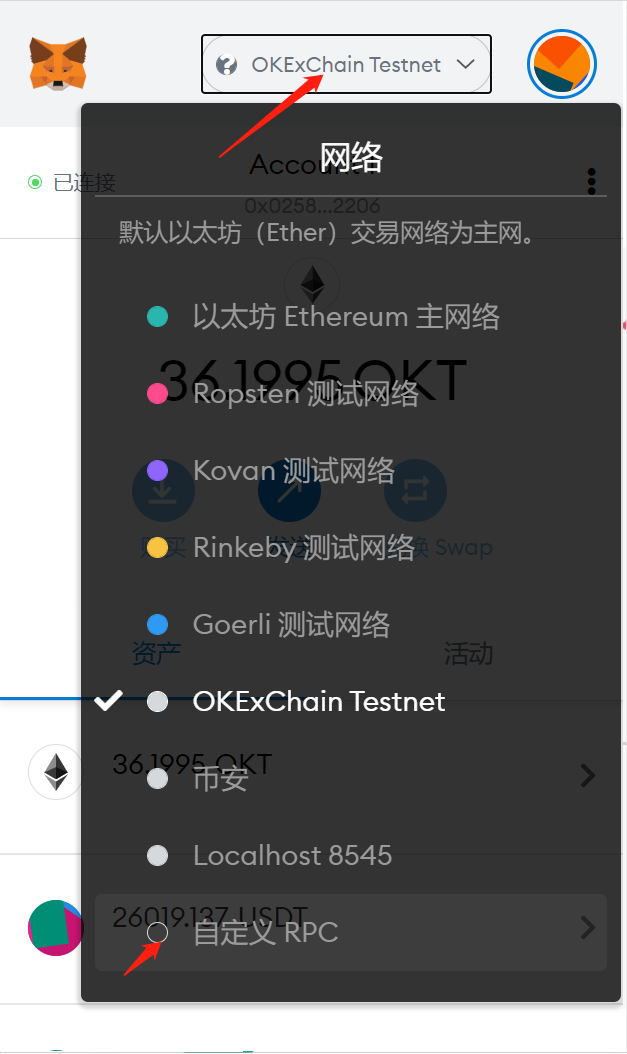Image resolution: width=627 pixels, height=1054 pixels.
Task: Click the MetaMask fox logo
Action: (x=57, y=63)
